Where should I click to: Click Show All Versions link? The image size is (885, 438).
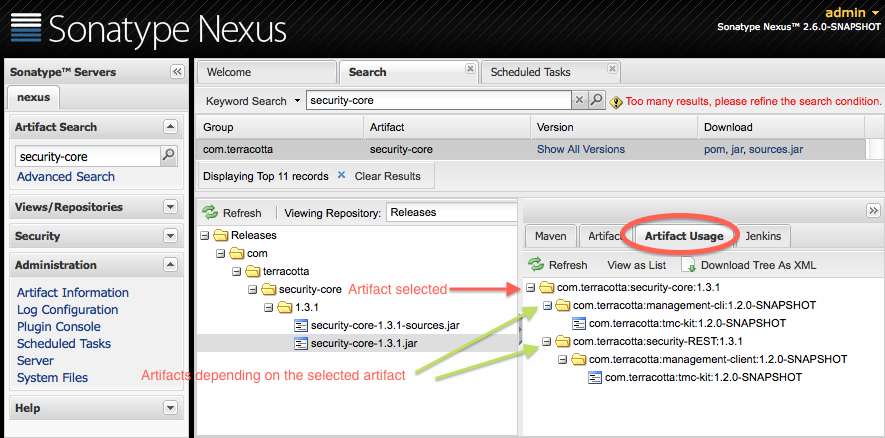pyautogui.click(x=581, y=150)
